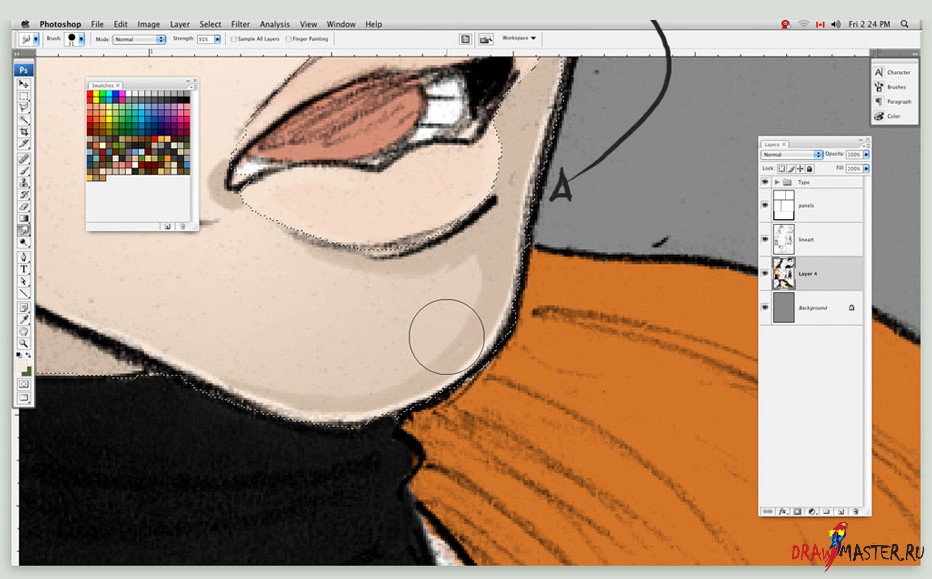The image size is (932, 579).
Task: Select the Gradient tool
Action: [24, 218]
